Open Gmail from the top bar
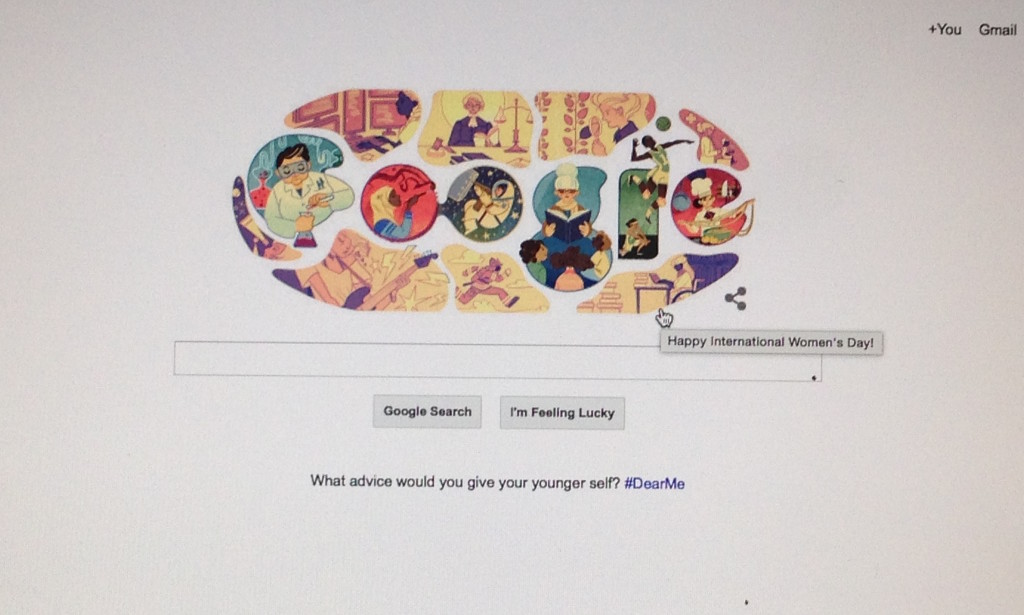The height and width of the screenshot is (615, 1024). pos(997,29)
